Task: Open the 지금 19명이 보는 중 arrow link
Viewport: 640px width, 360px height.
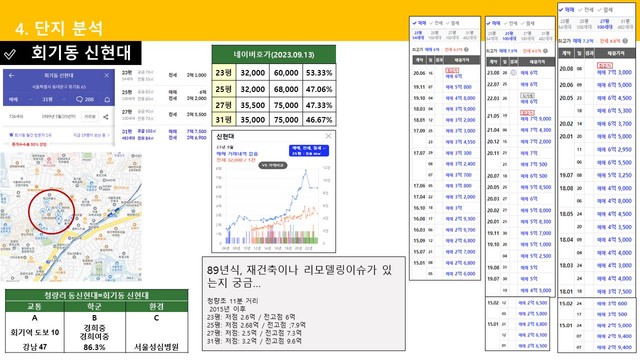Action: pyautogui.click(x=92, y=135)
